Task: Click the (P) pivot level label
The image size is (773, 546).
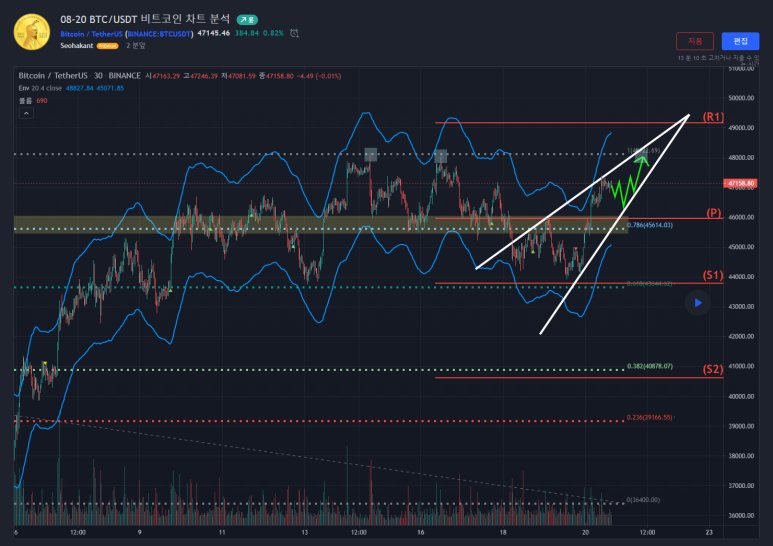Action: (x=714, y=213)
